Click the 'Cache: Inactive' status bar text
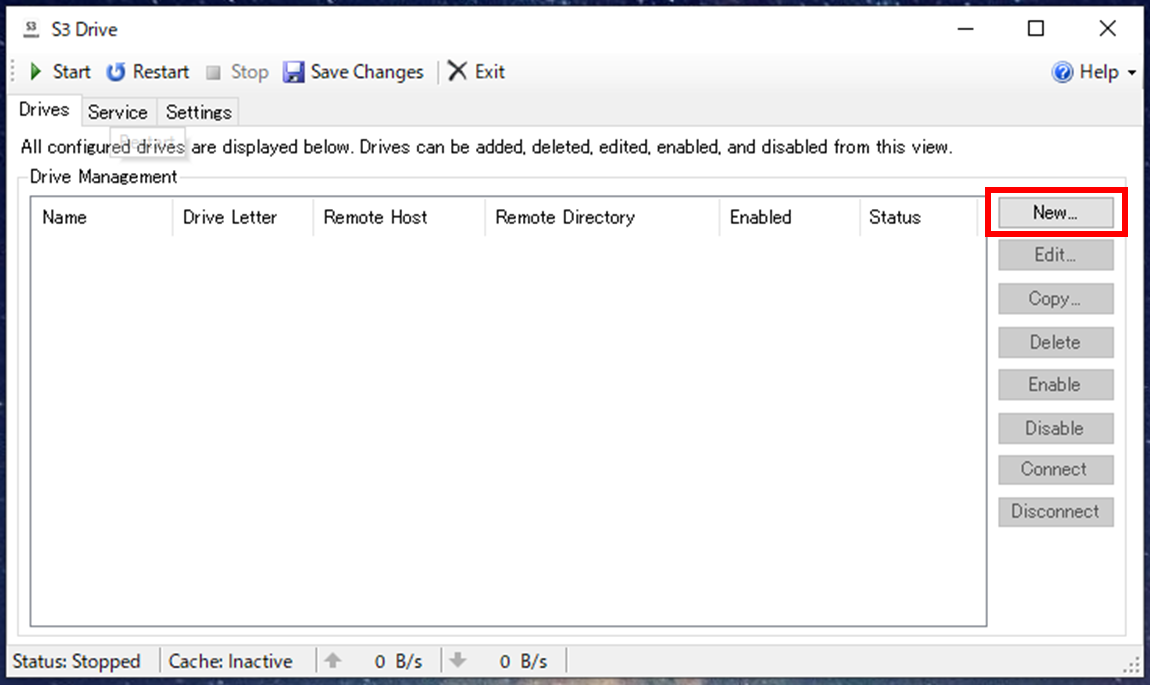Image resolution: width=1150 pixels, height=685 pixels. (230, 662)
